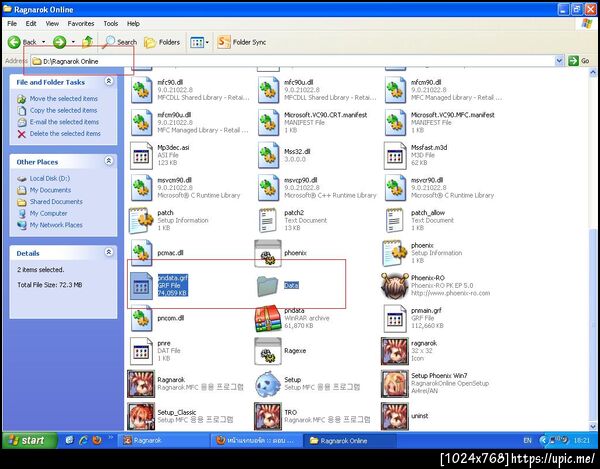This screenshot has width=600, height=469.
Task: Select the Setup_Classic application icon
Action: [141, 416]
